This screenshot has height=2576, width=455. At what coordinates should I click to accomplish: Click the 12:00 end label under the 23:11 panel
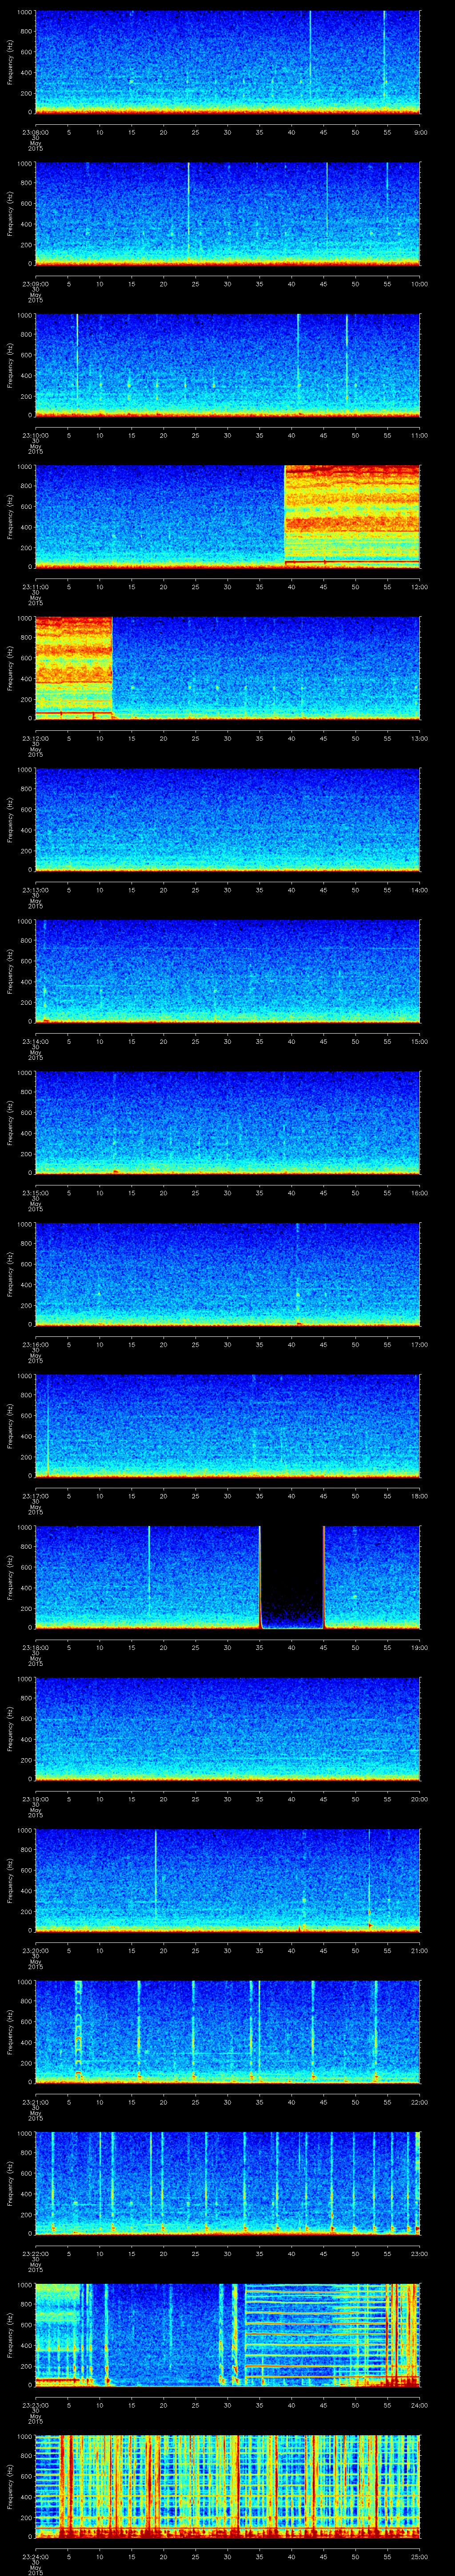420,586
